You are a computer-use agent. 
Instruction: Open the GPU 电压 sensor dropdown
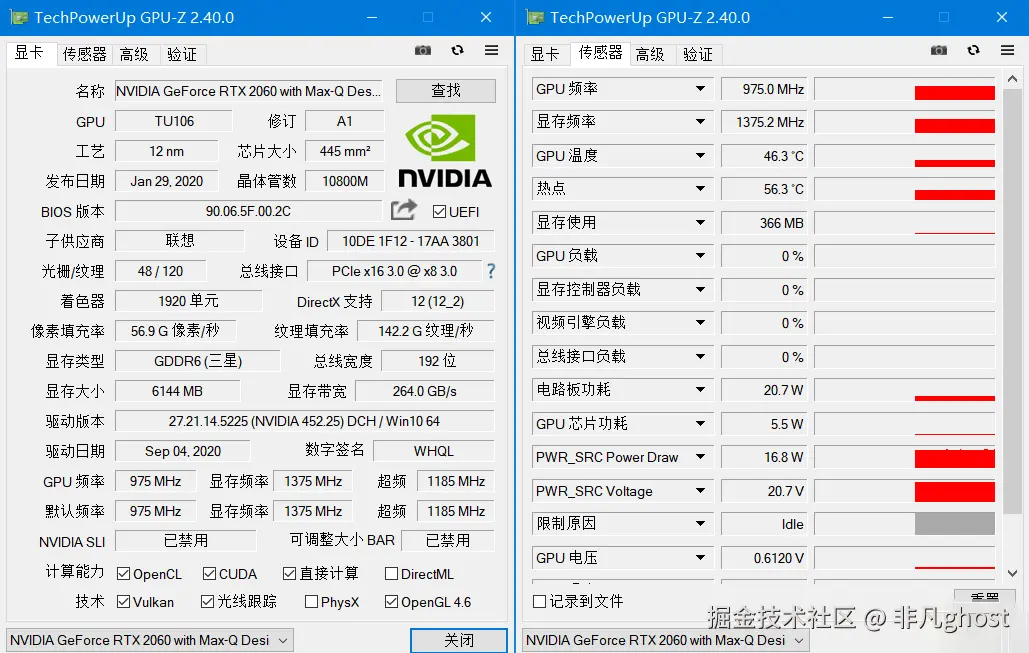(700, 558)
